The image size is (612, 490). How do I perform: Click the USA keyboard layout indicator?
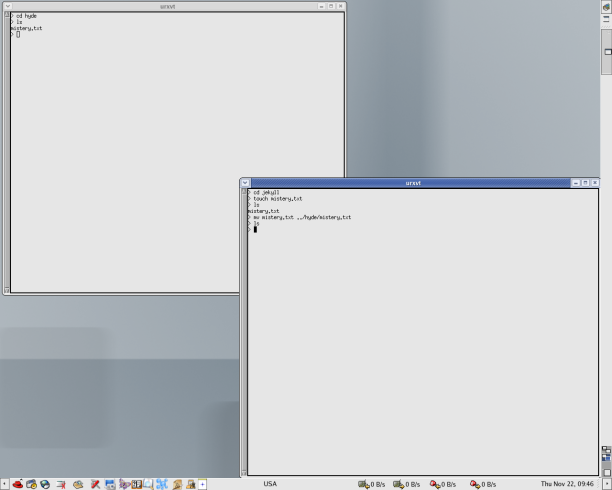point(270,484)
